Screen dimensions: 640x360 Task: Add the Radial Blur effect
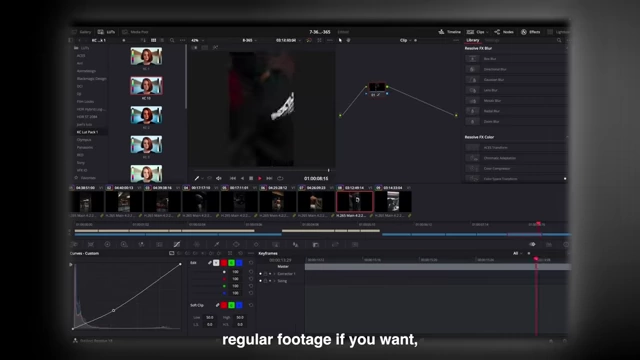pos(515,111)
